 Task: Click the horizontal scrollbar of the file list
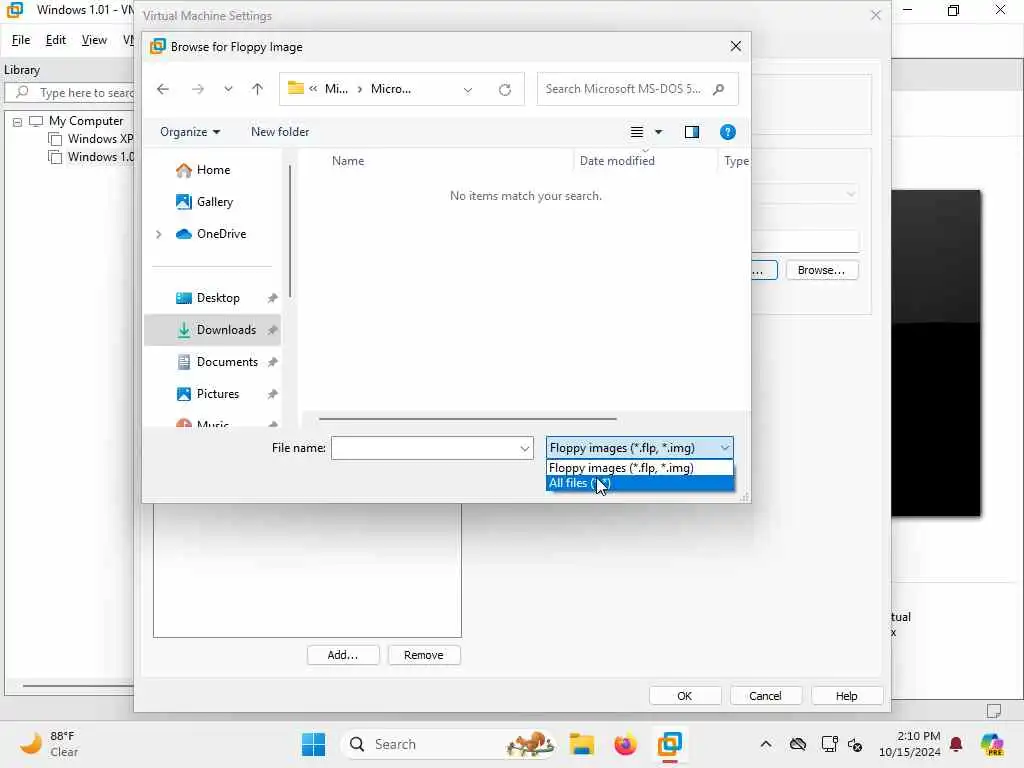click(468, 419)
